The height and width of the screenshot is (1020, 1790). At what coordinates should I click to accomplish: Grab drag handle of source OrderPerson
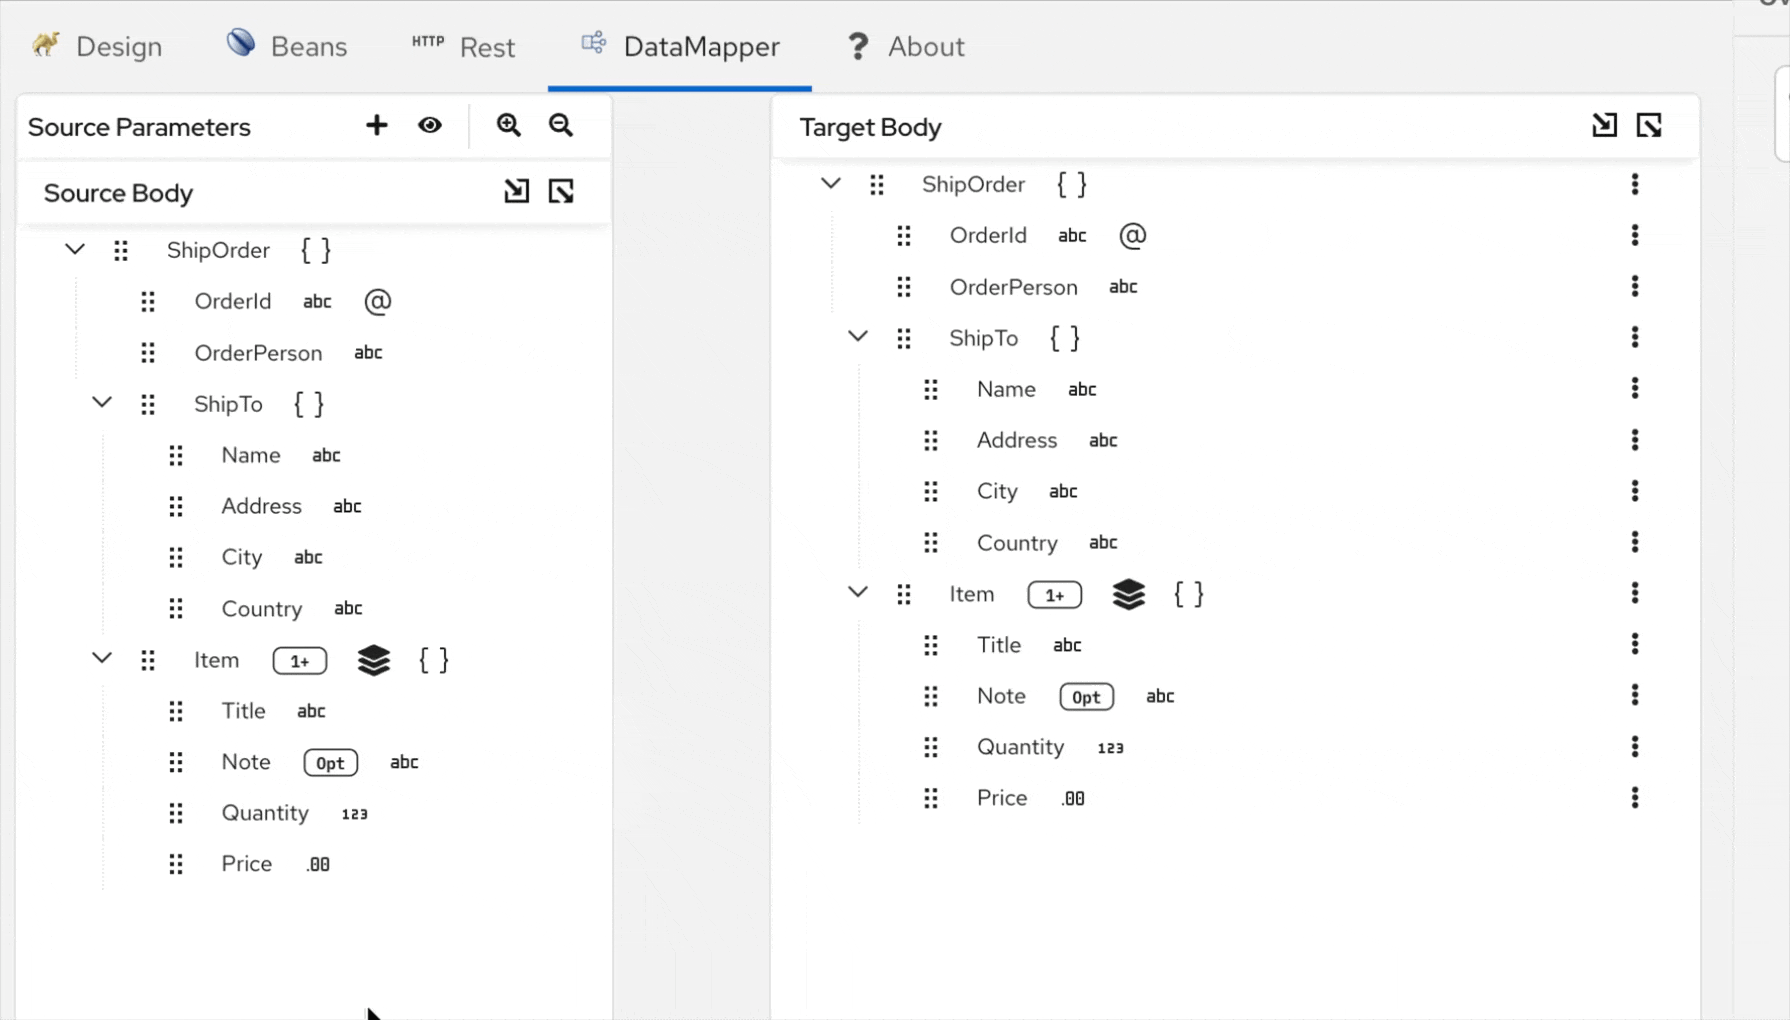148,352
